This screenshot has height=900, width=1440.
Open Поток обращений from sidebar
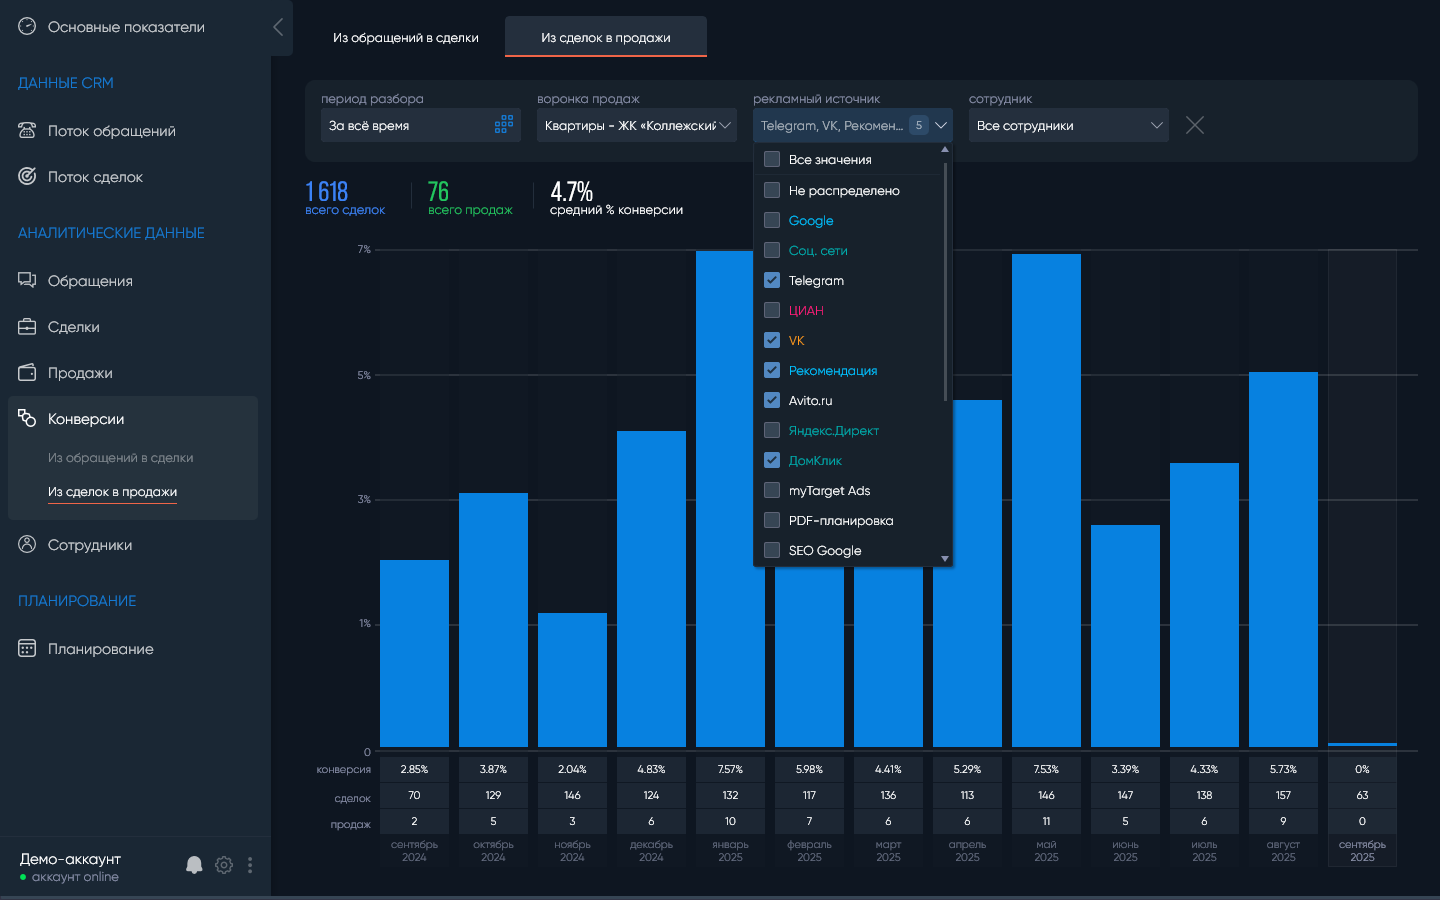point(111,131)
